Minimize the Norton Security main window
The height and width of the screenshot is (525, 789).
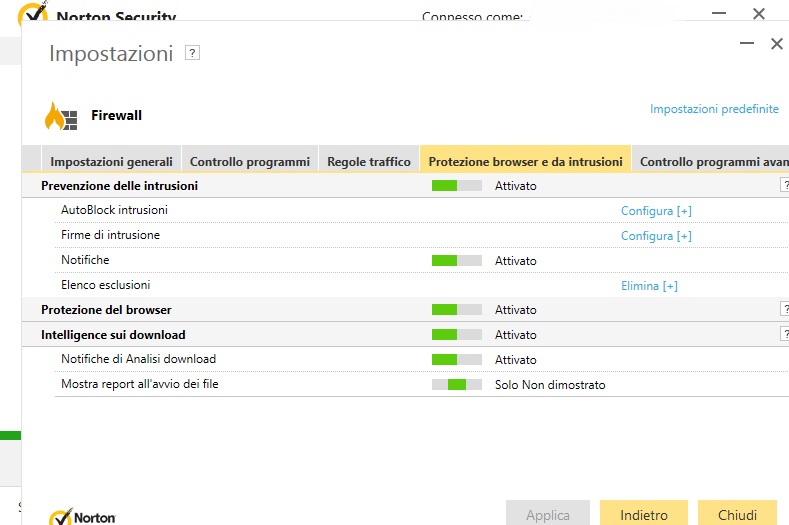pos(719,14)
